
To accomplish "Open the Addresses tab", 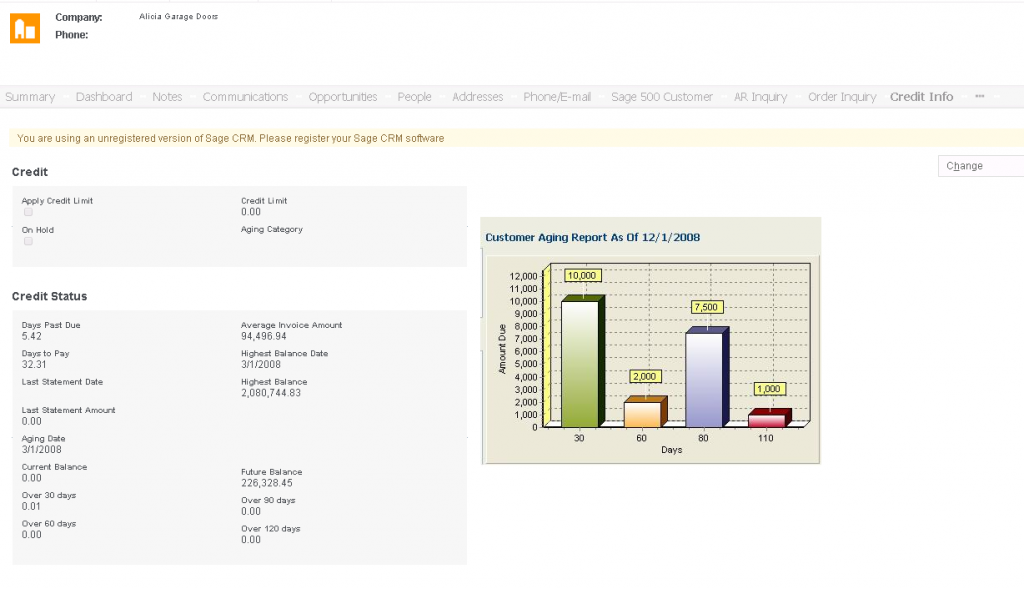I will click(x=477, y=97).
